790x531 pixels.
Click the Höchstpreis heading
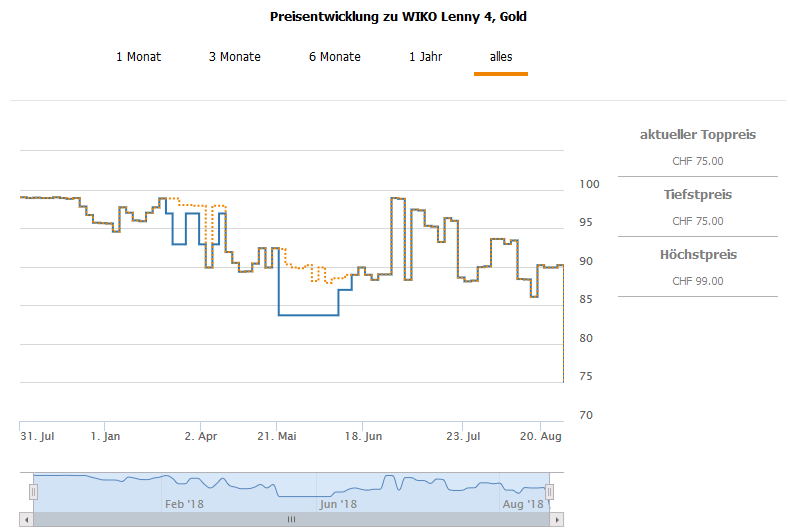(x=697, y=255)
